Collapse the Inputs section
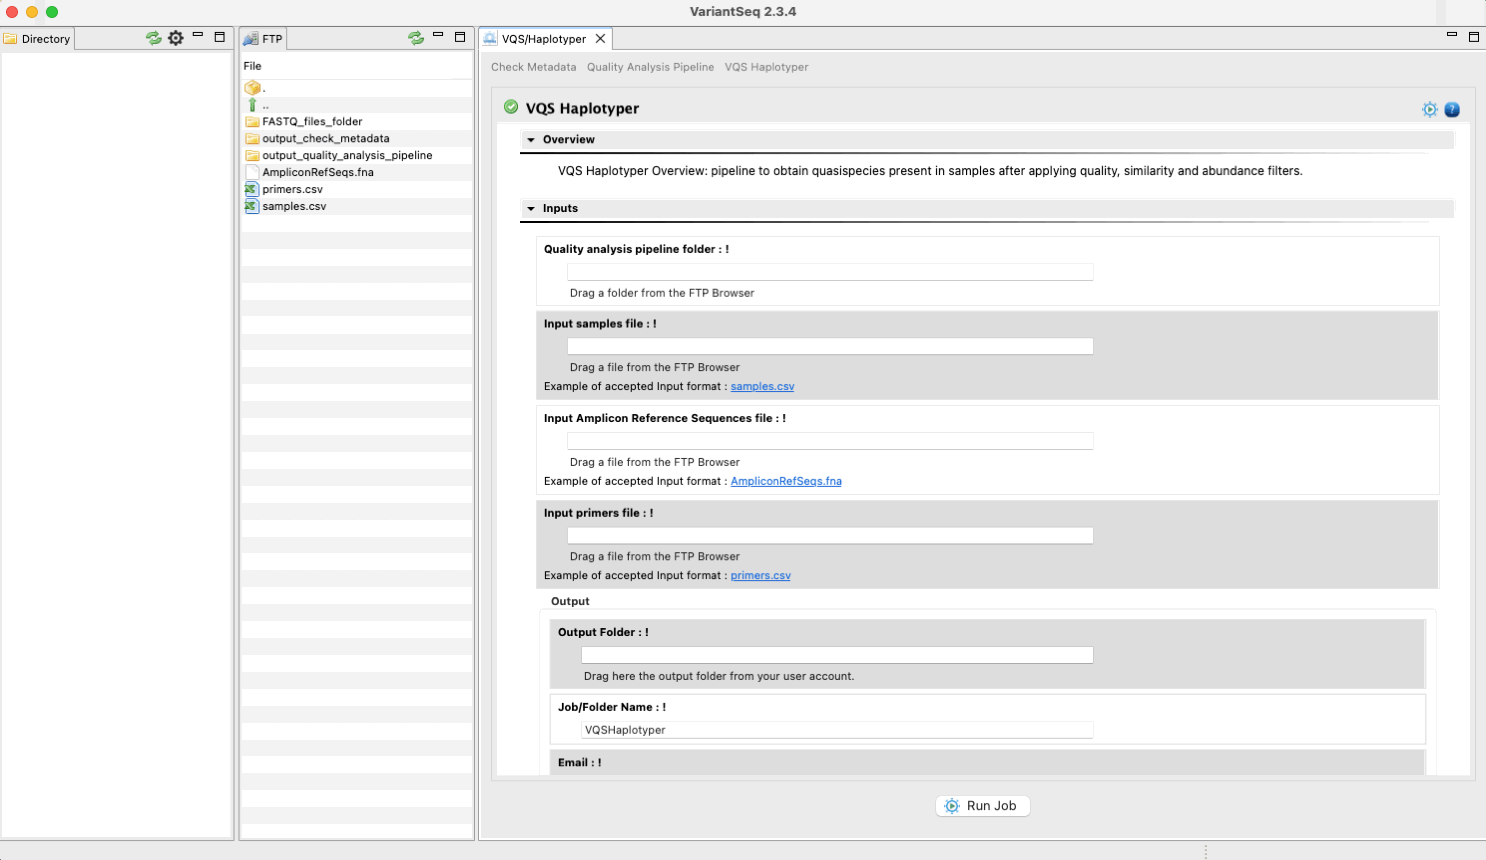 (x=531, y=209)
